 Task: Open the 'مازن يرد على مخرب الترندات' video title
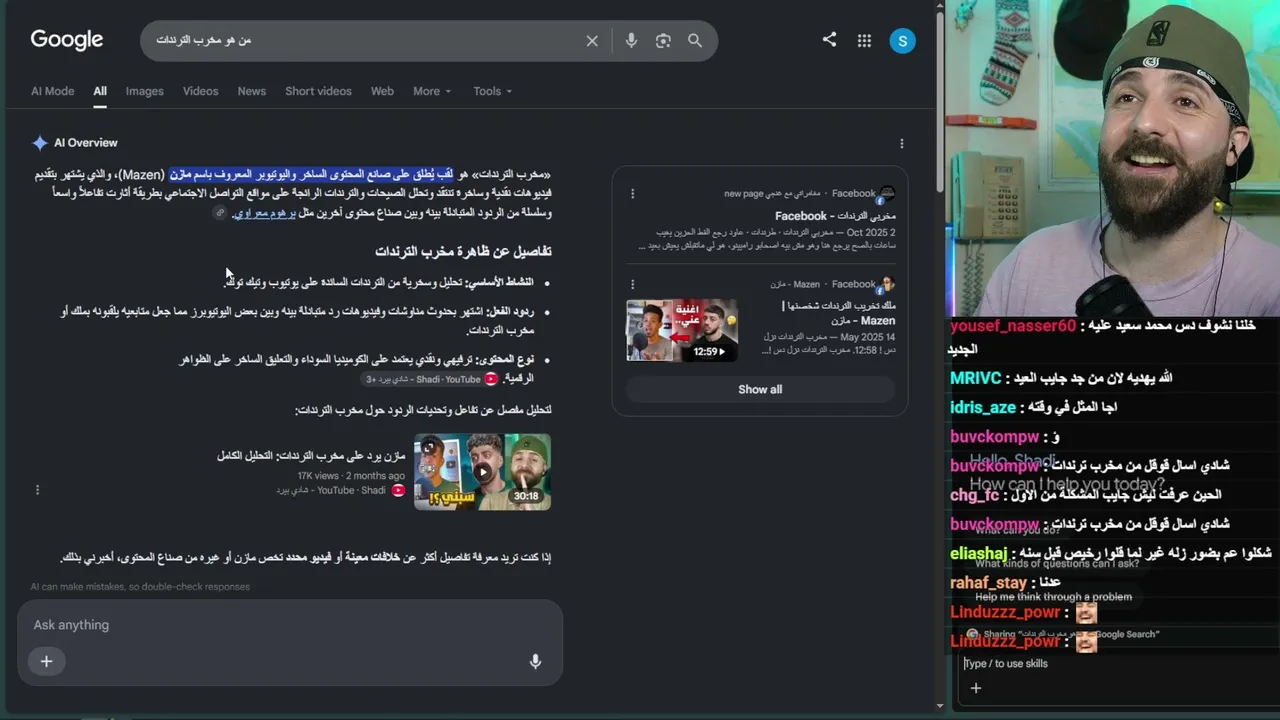tap(311, 456)
